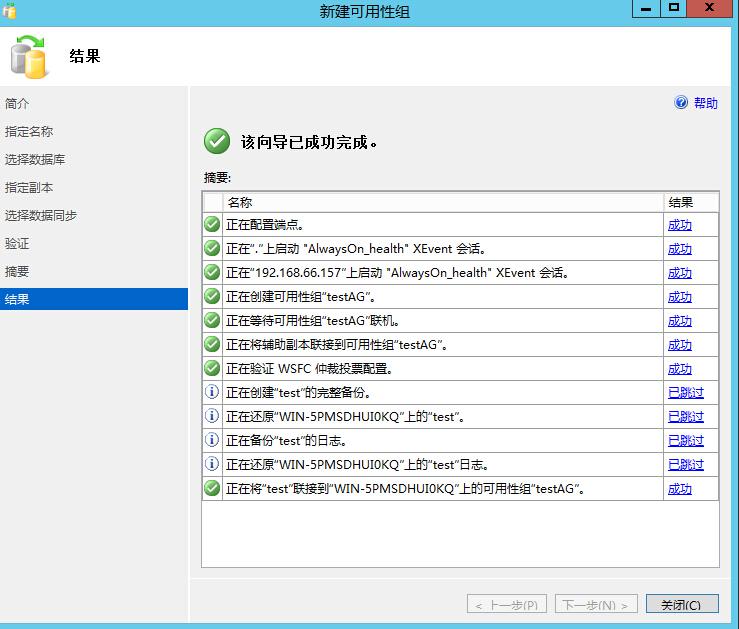Click info icon for 正在还原 上的"test" row
The width and height of the screenshot is (739, 629).
click(x=212, y=416)
